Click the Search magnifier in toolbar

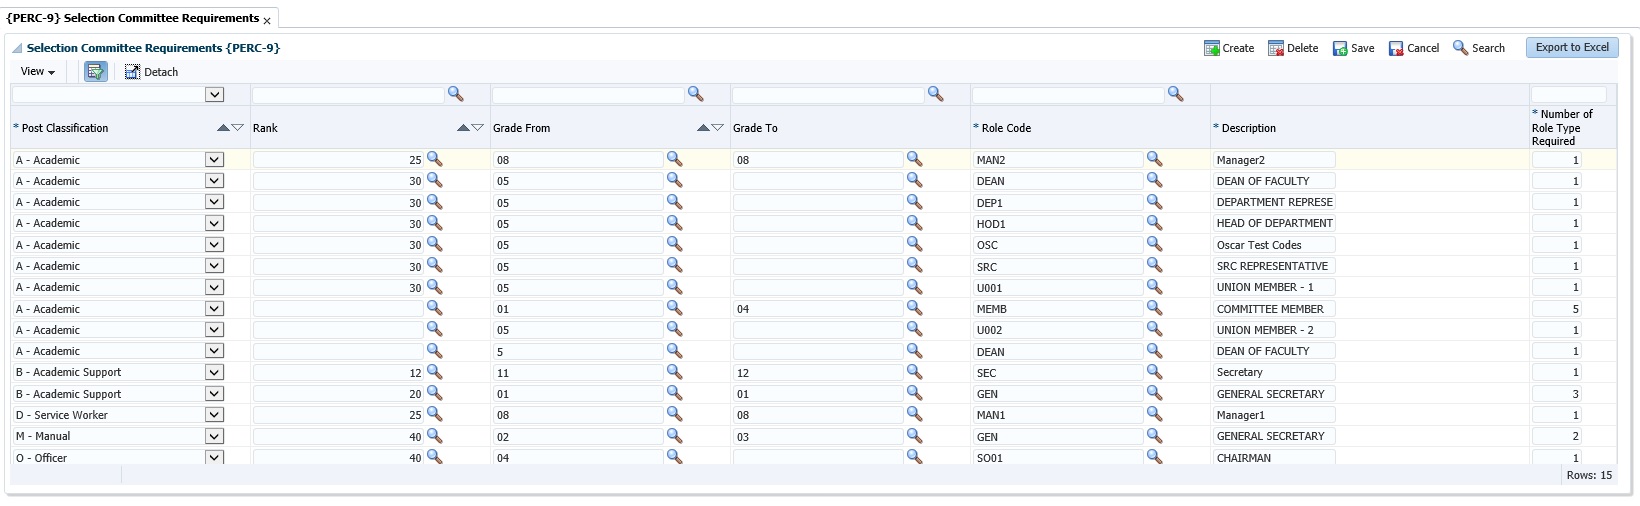click(x=1460, y=48)
